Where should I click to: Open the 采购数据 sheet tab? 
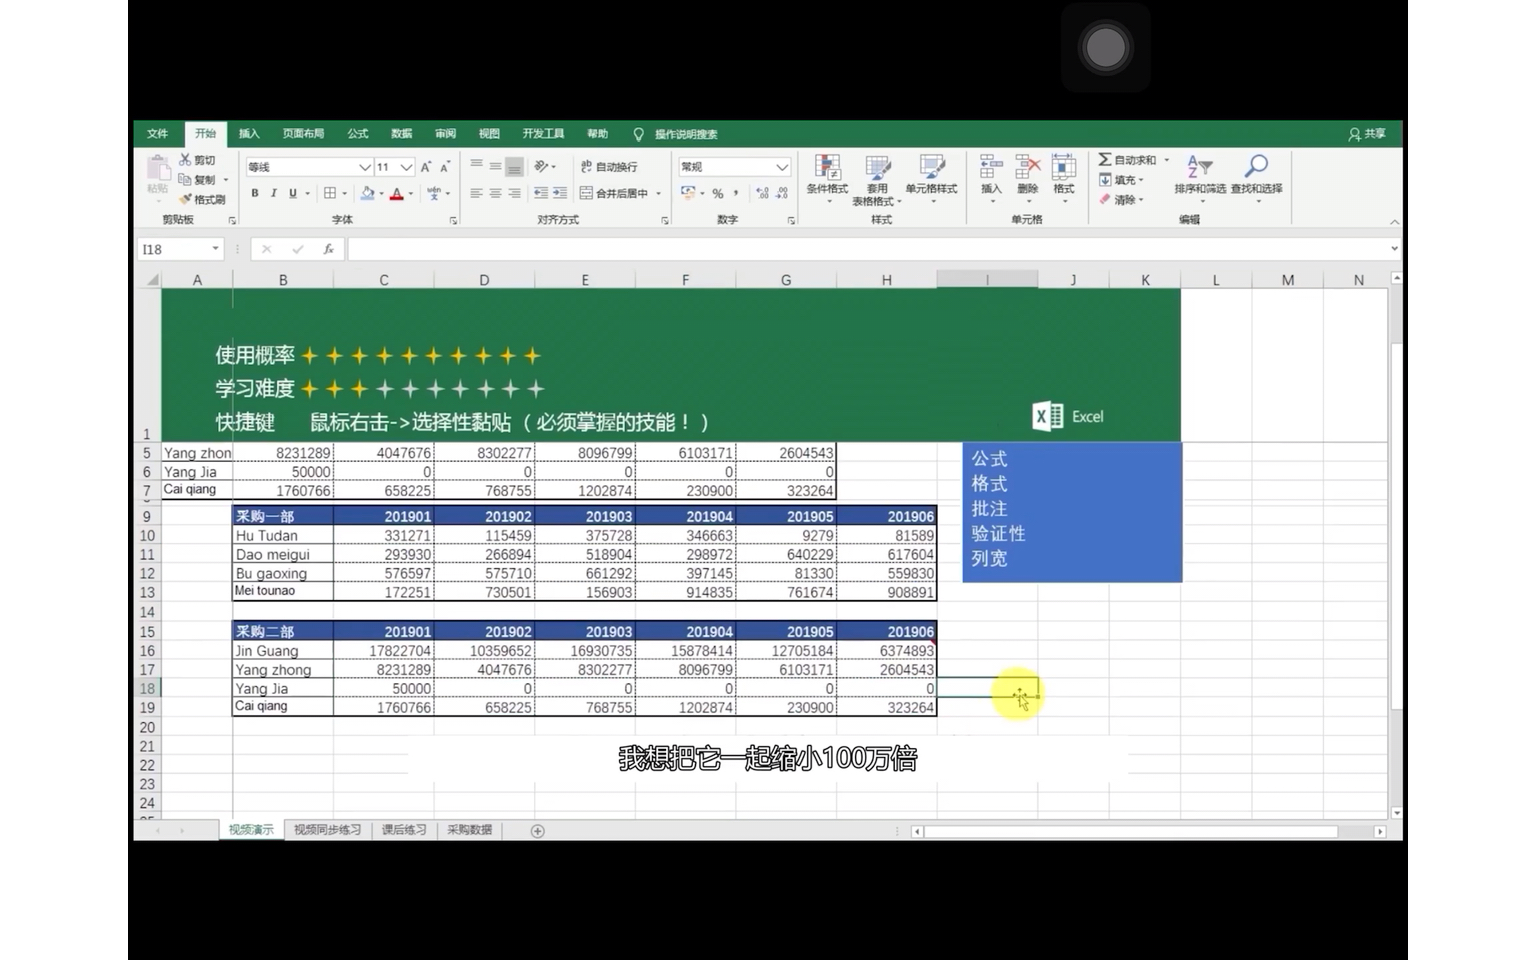[x=467, y=830]
